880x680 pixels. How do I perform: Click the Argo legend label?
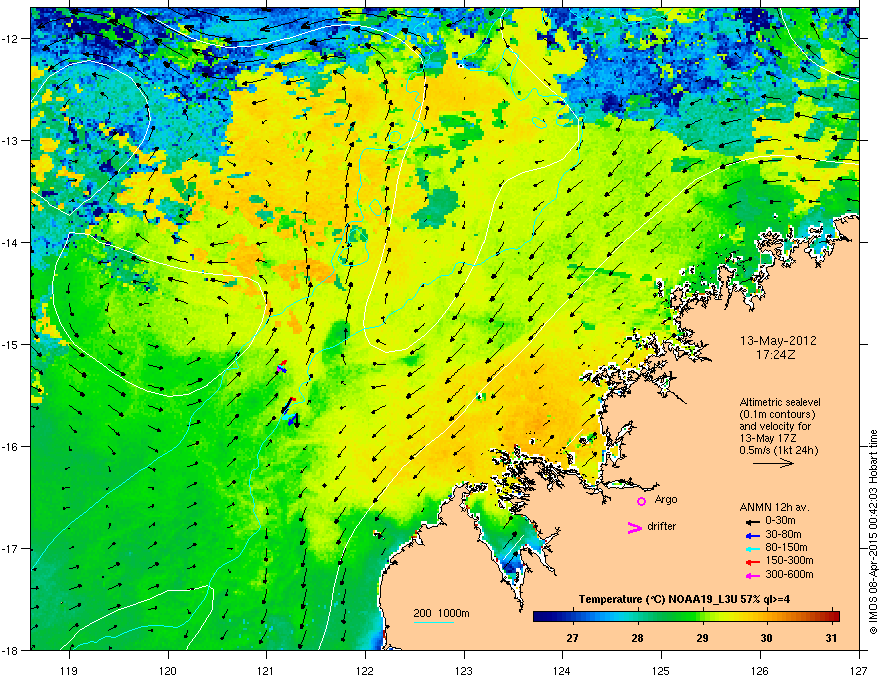point(666,500)
